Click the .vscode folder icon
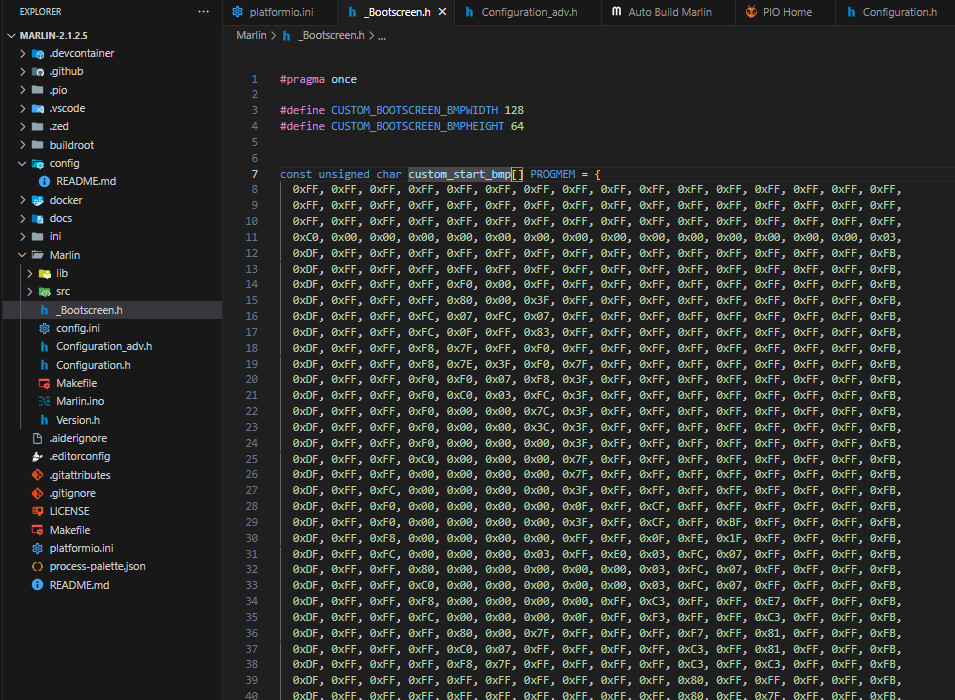955x700 pixels. (x=38, y=108)
